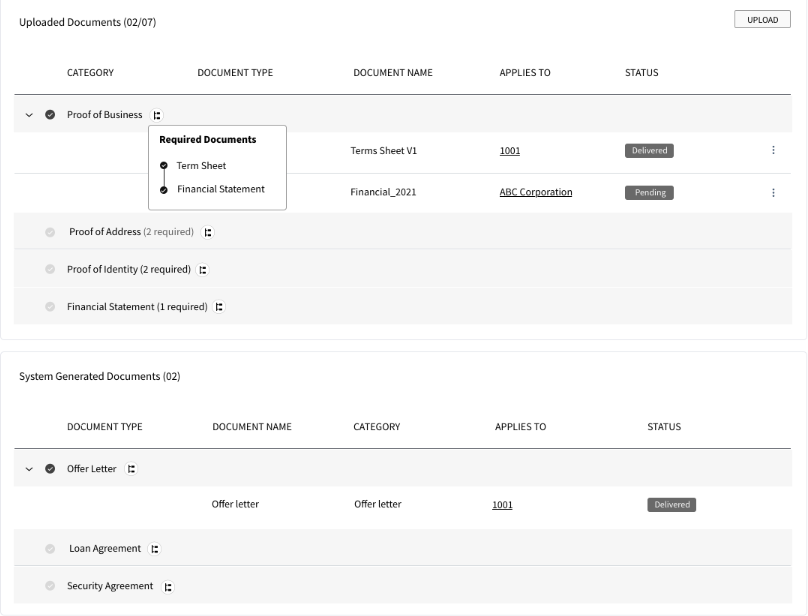Select the Proof of Identity (2 required) row
This screenshot has width=808, height=616.
[x=403, y=269]
